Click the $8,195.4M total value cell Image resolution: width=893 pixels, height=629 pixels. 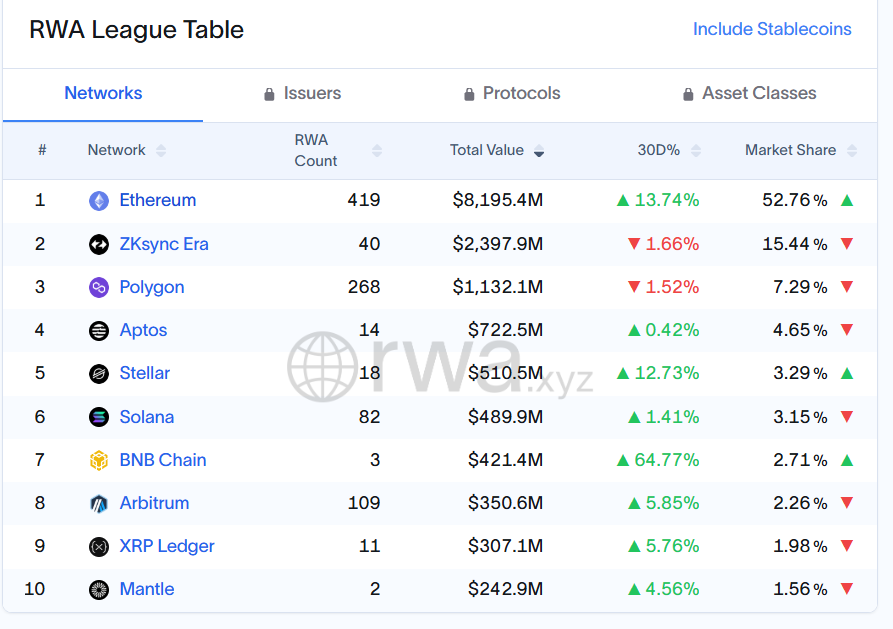coord(498,200)
